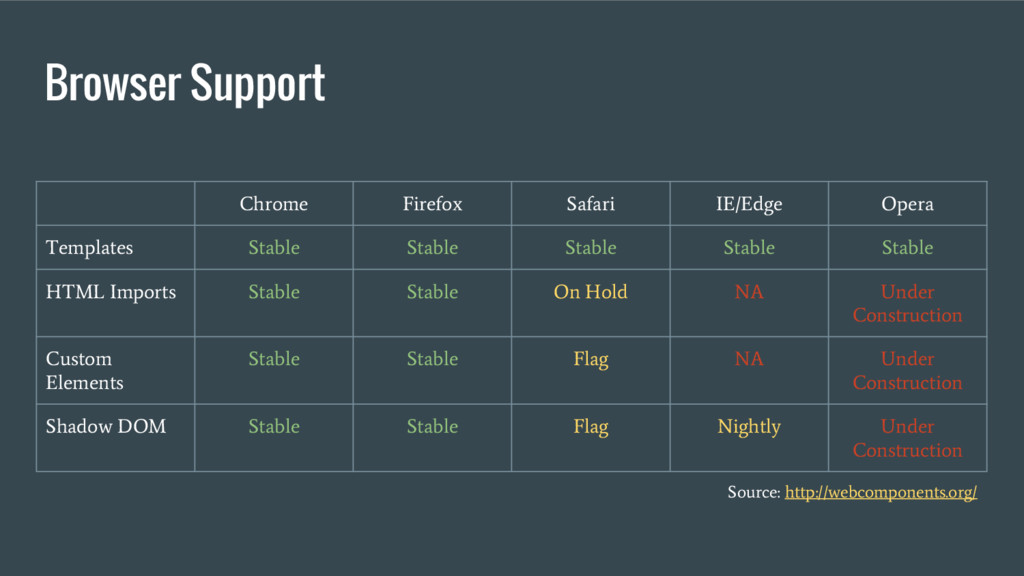Click Under Construction in Shadow DOM row
This screenshot has width=1024, height=576.
click(907, 438)
